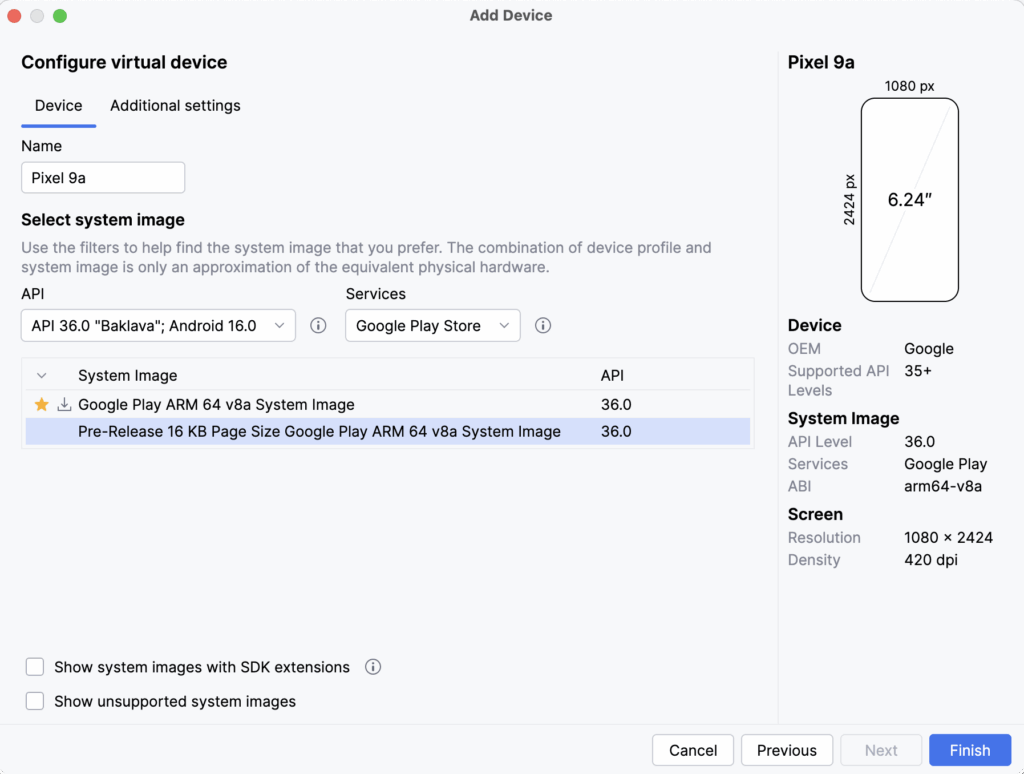Open the Services dropdown showing Google Play Store

tap(432, 325)
